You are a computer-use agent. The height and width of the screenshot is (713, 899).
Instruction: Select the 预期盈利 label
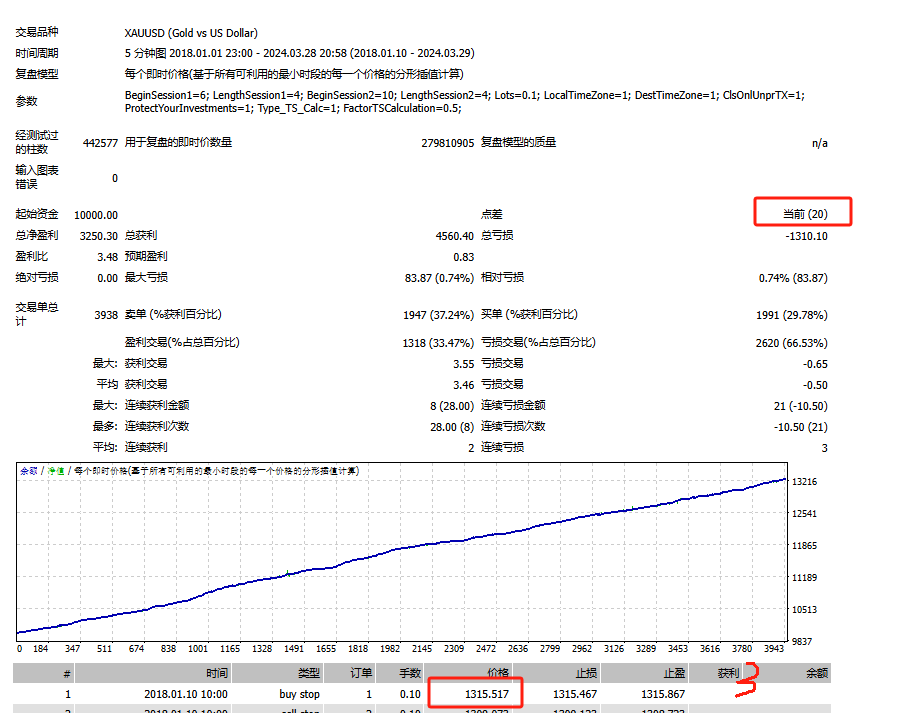[146, 256]
